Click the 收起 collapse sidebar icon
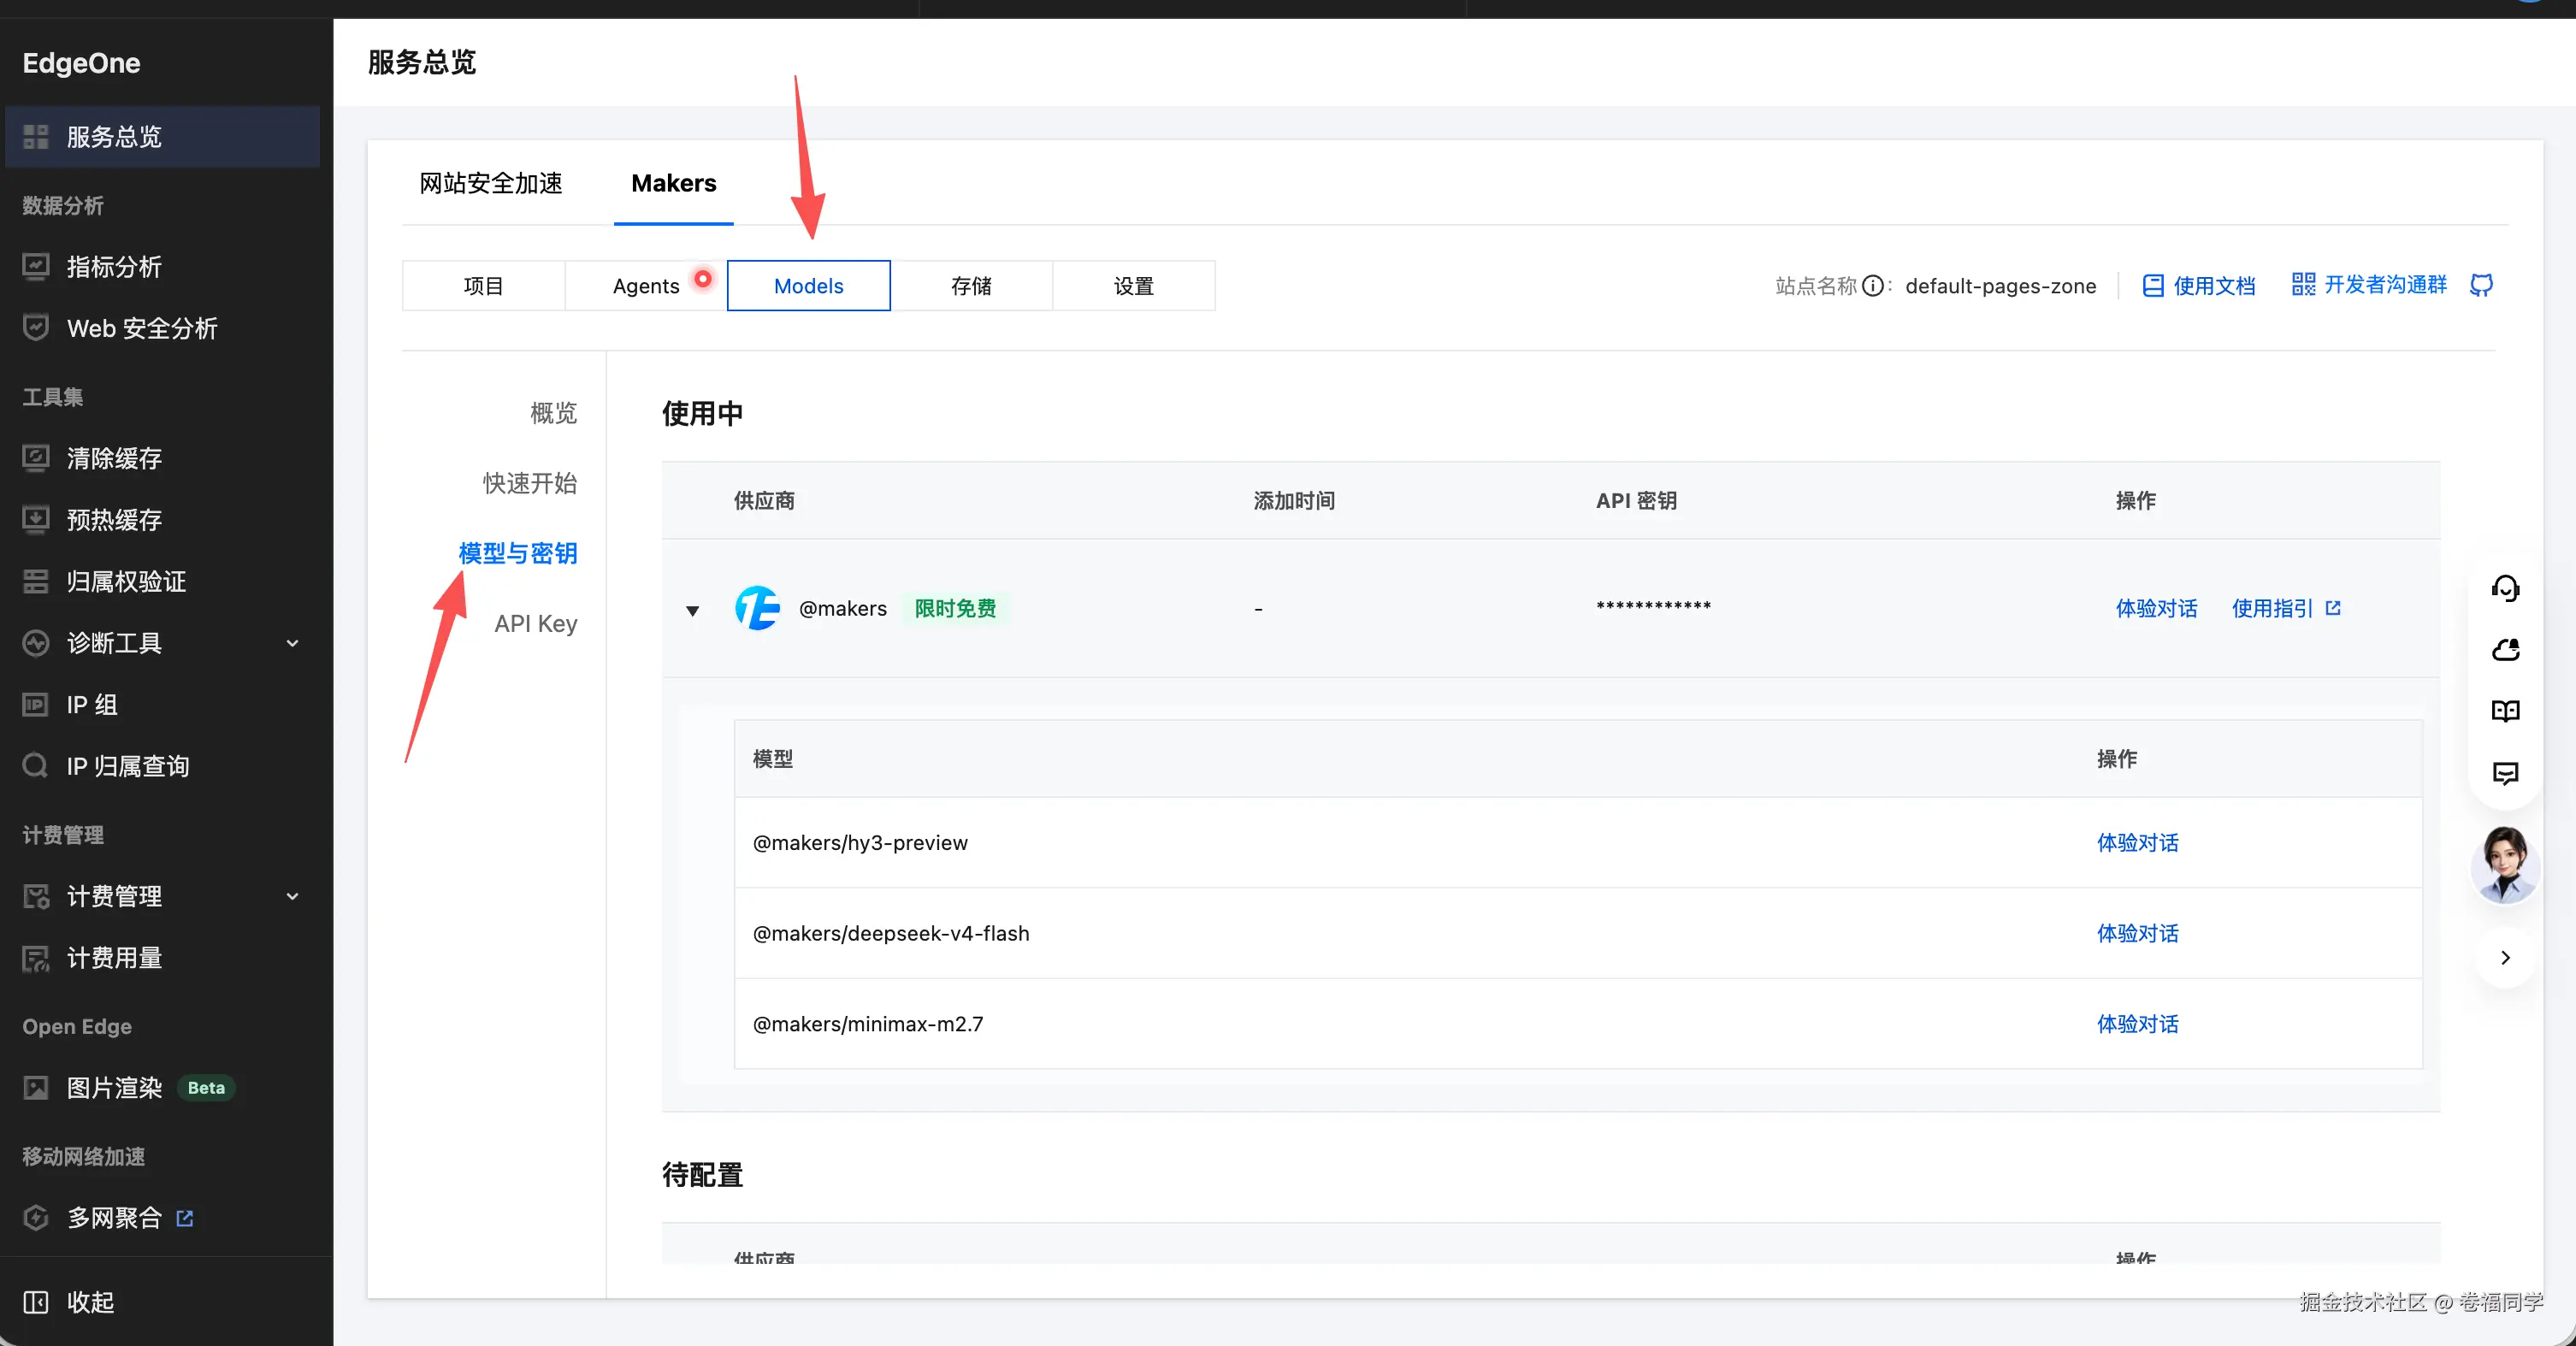The height and width of the screenshot is (1346, 2576). 36,1302
